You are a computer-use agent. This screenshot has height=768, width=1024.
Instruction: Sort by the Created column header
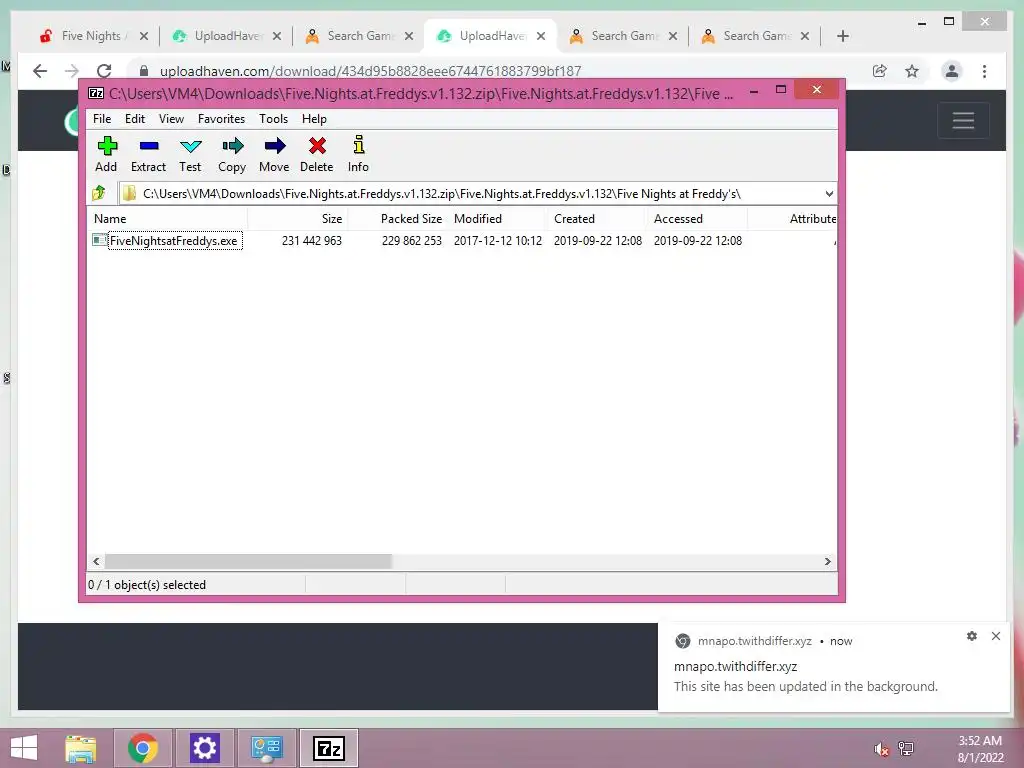click(x=598, y=219)
